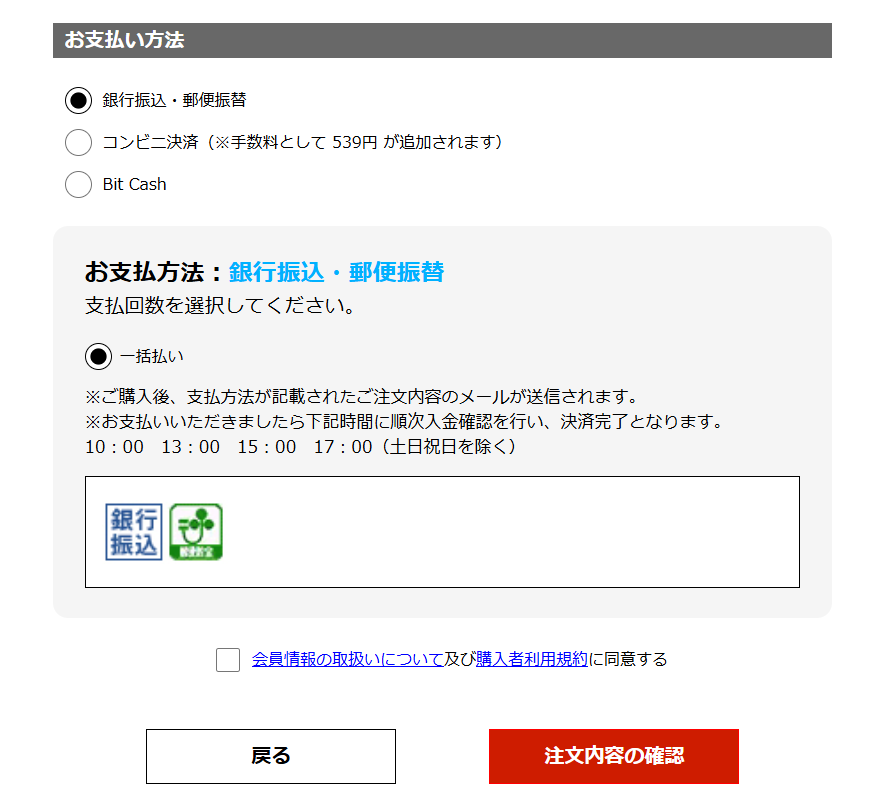Select the Bit Cash radio button
The image size is (891, 810).
coord(78,185)
